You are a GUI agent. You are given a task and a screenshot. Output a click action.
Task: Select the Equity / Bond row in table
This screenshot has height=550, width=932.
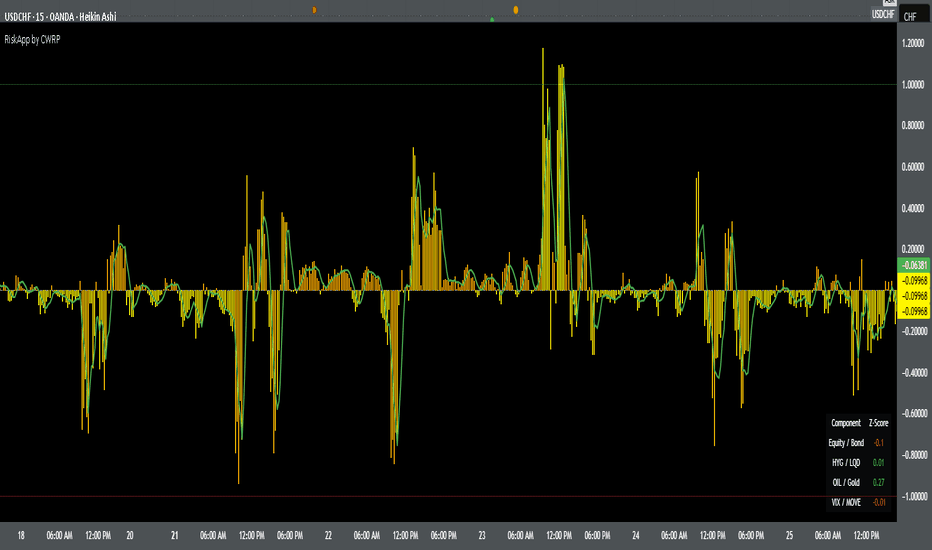coord(858,442)
